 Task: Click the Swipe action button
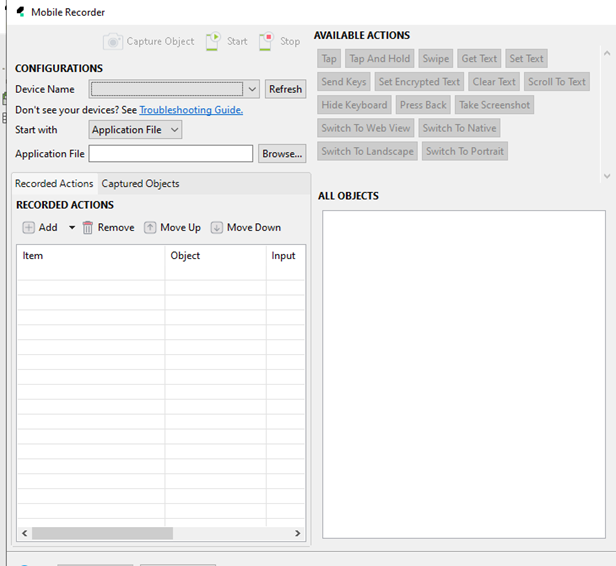click(436, 59)
